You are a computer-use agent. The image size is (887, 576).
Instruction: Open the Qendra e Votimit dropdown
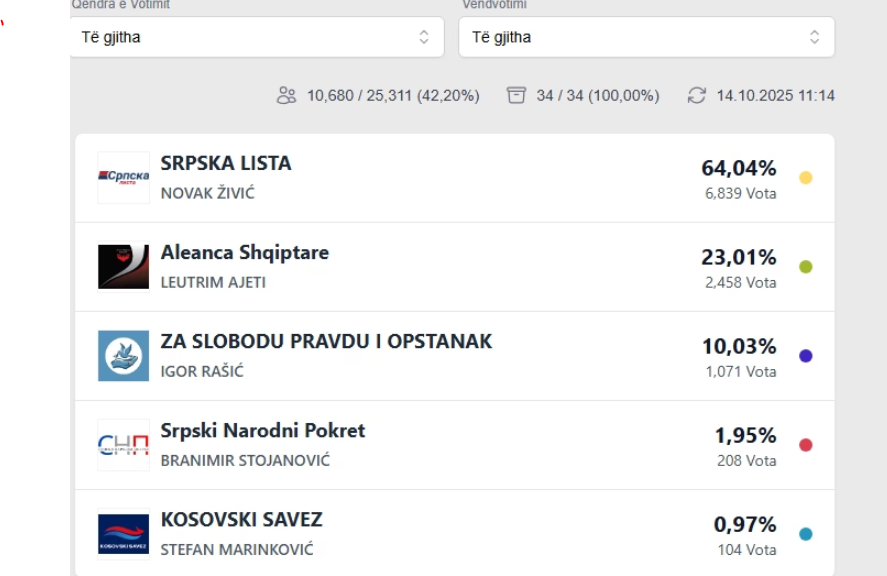tap(257, 37)
